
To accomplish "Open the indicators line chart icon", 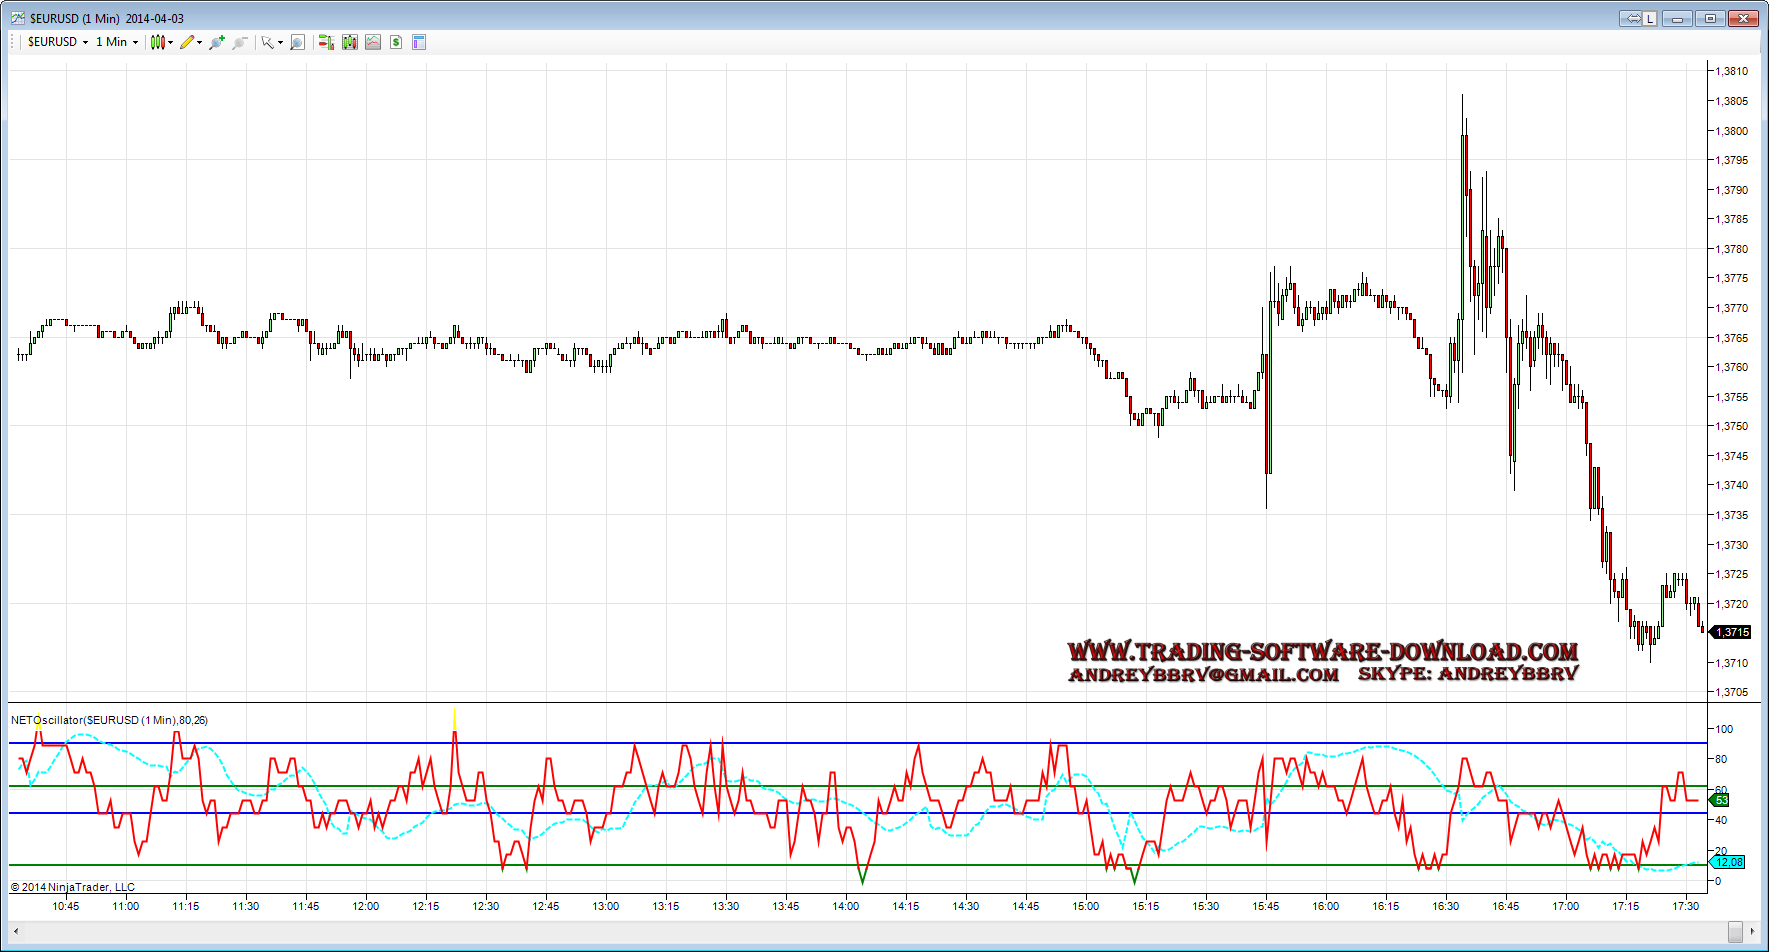I will (x=373, y=42).
